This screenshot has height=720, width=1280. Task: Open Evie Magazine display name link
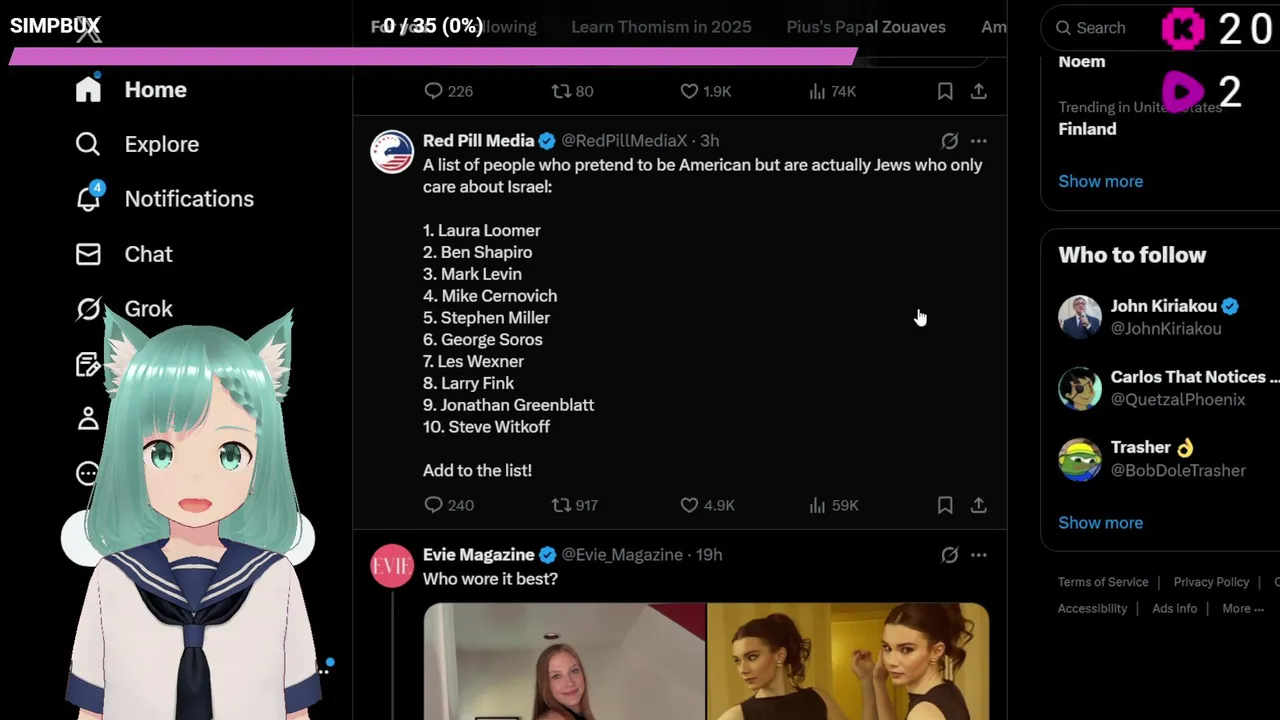[478, 555]
